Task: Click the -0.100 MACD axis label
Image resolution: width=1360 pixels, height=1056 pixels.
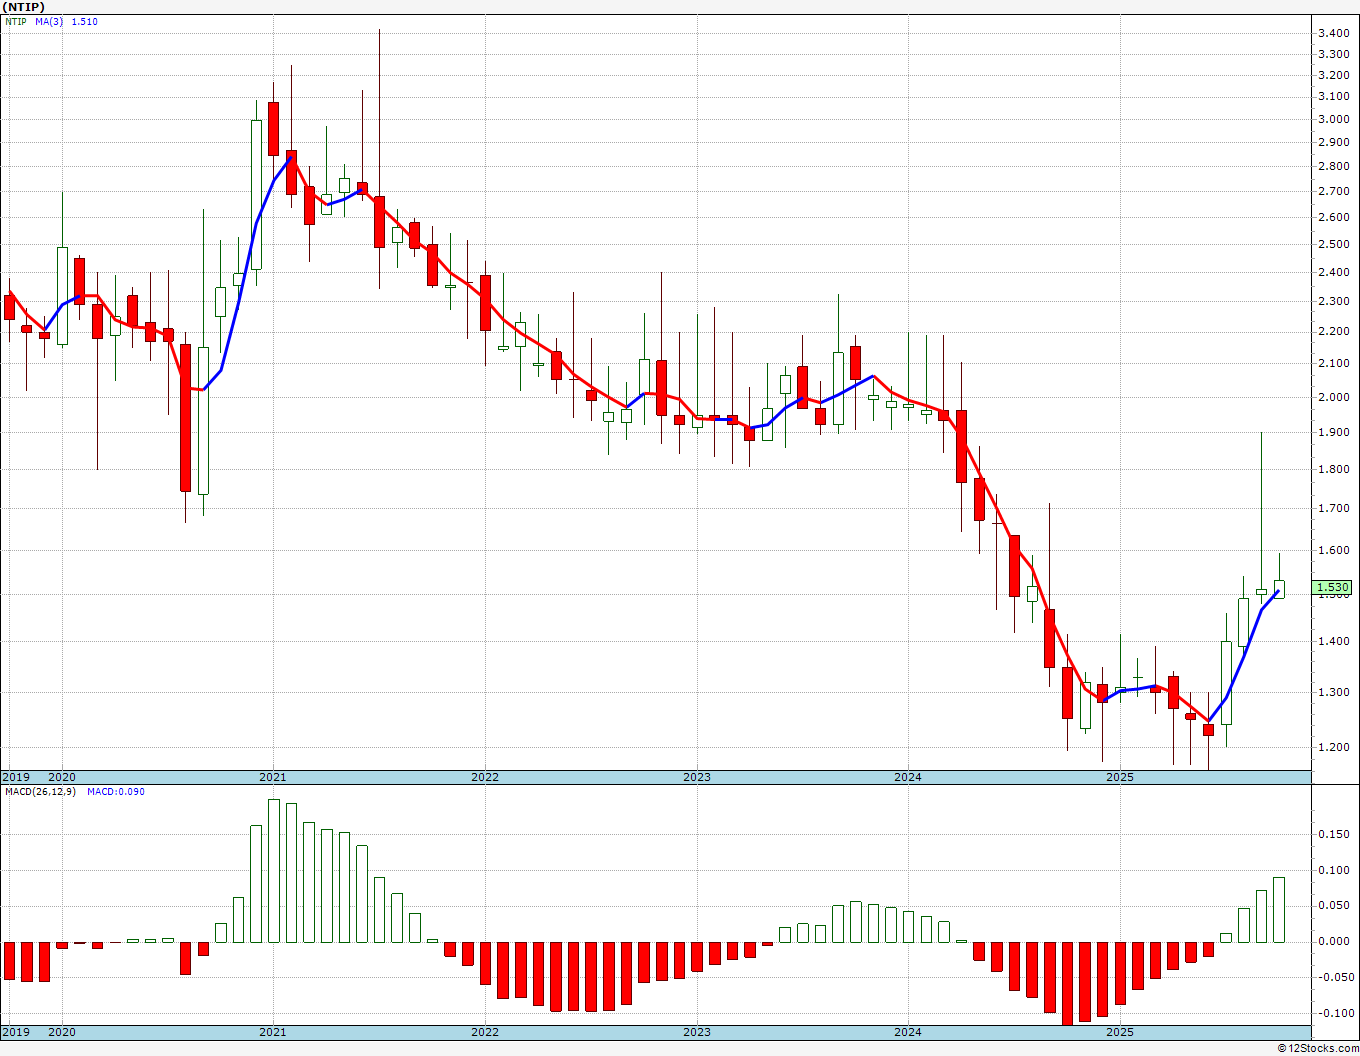Action: click(1335, 1013)
